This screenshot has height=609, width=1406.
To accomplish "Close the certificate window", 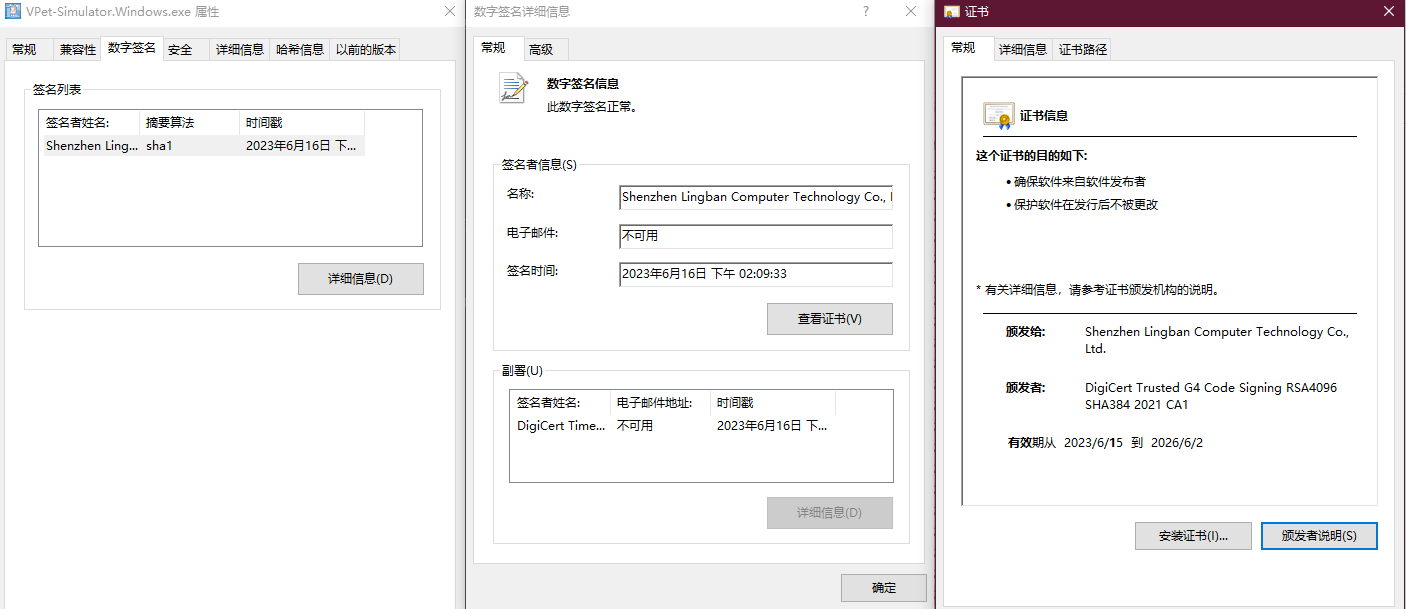I will pos(1388,11).
